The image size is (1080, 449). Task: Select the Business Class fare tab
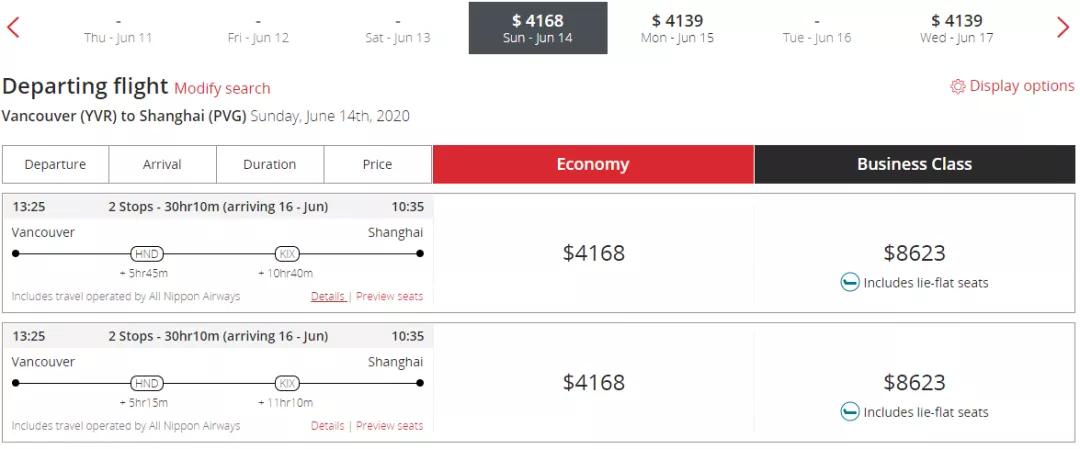pos(914,164)
